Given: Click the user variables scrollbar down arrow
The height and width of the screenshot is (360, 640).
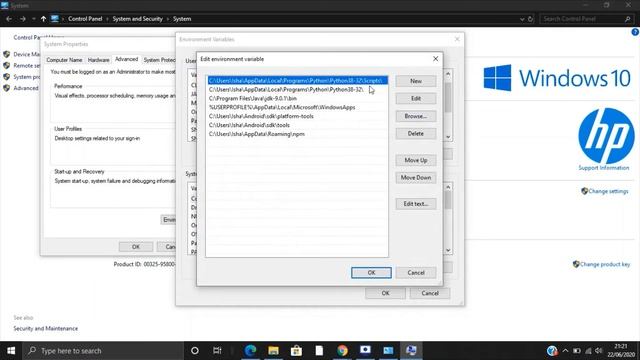Looking at the screenshot, I should pos(448,137).
